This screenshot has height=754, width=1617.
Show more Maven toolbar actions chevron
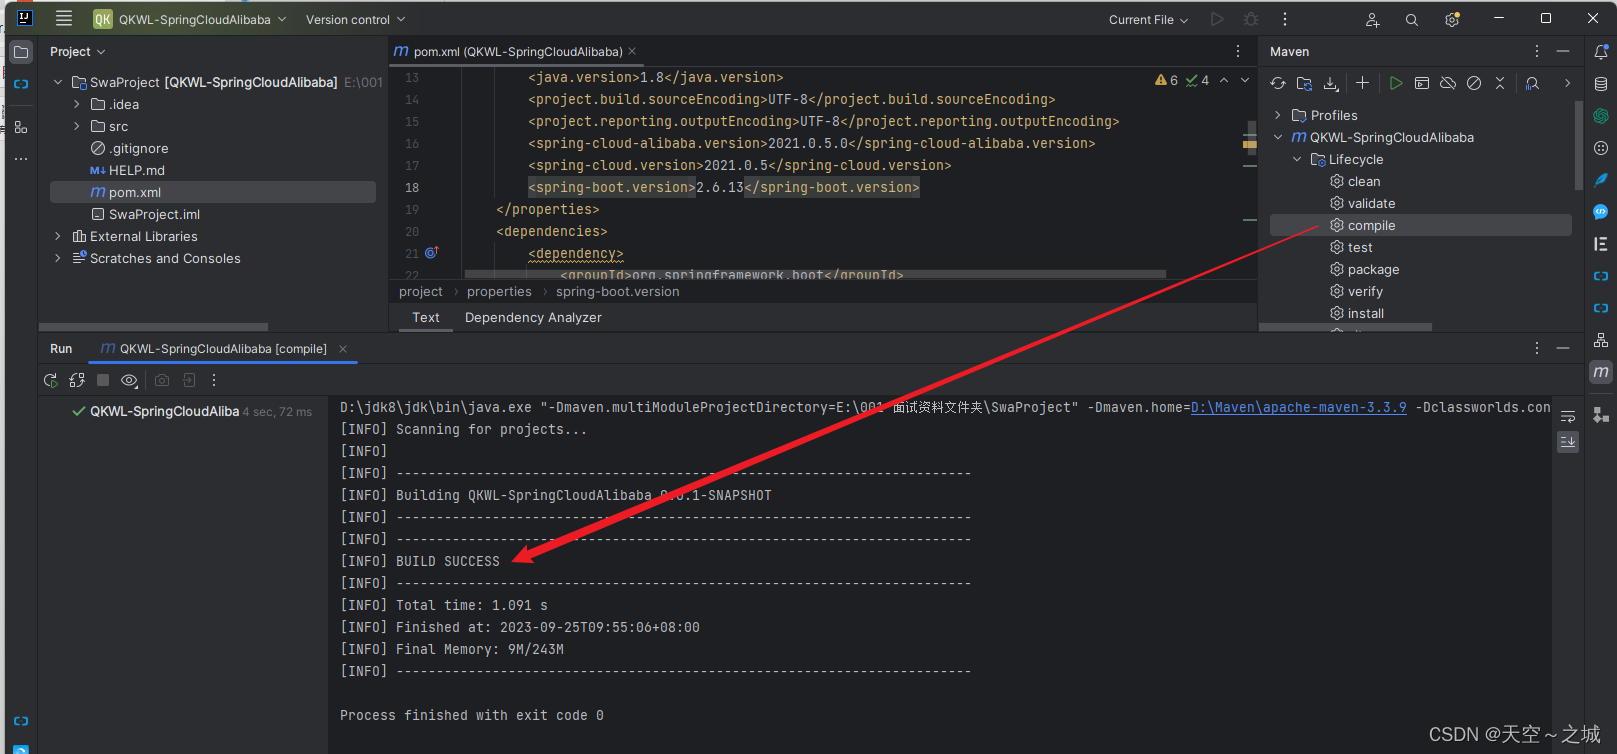tap(1567, 83)
